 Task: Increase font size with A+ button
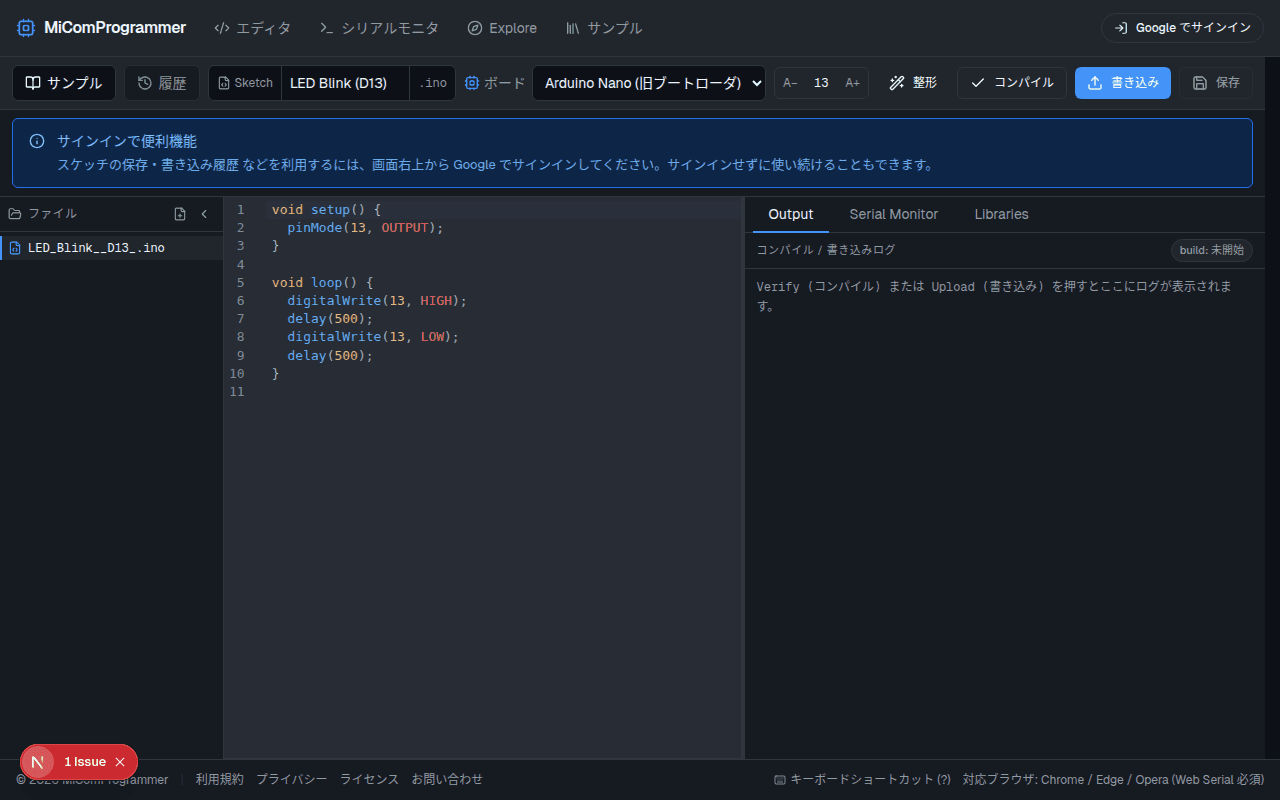pos(853,83)
